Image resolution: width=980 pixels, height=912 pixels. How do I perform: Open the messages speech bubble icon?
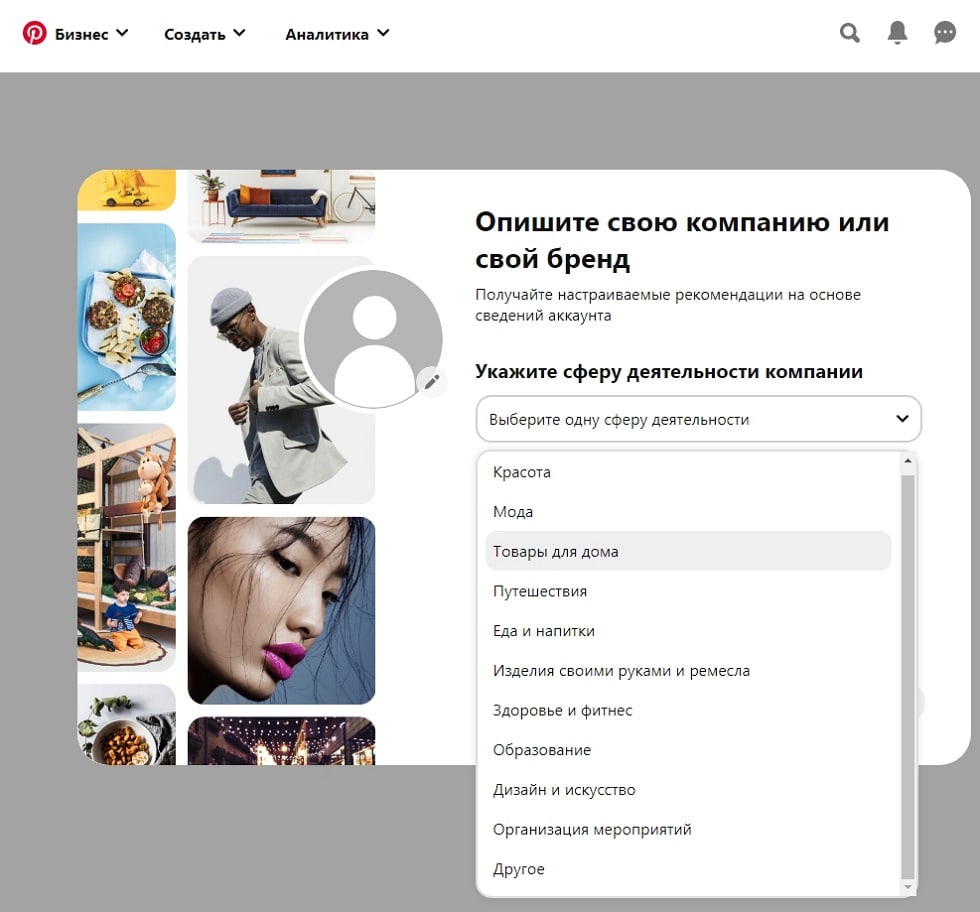pyautogui.click(x=944, y=33)
